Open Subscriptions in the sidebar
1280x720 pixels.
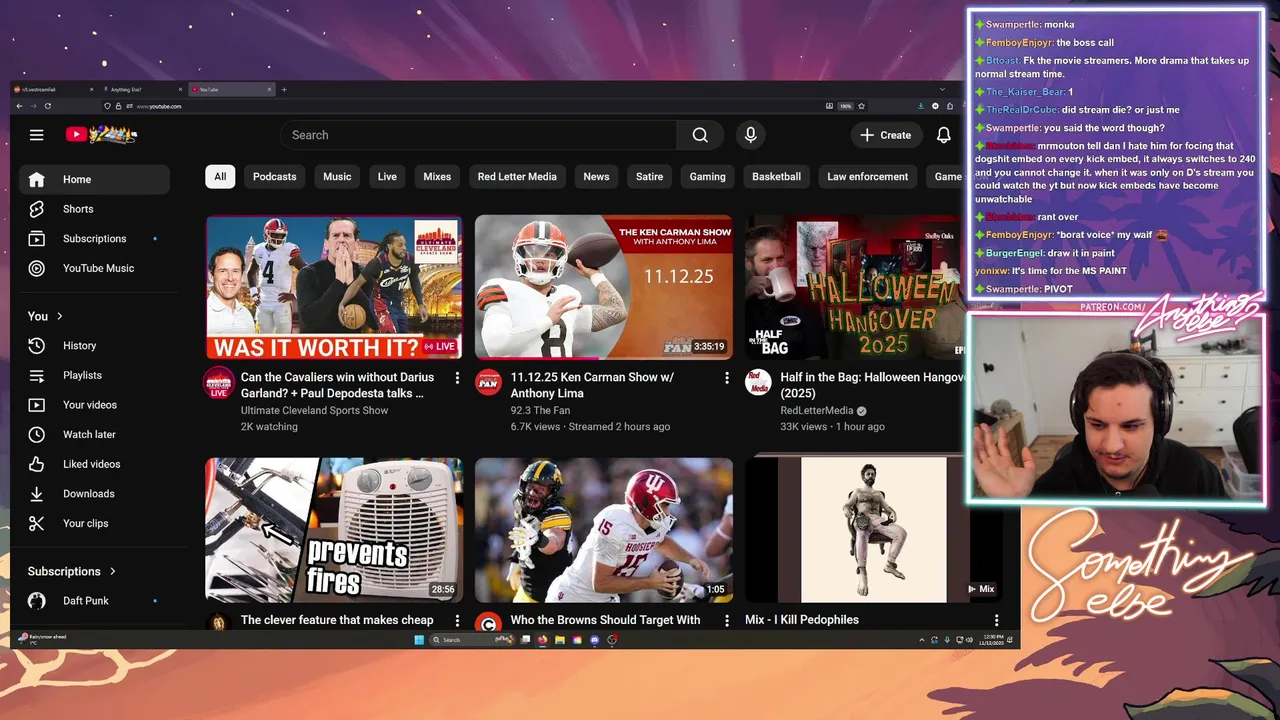point(94,239)
